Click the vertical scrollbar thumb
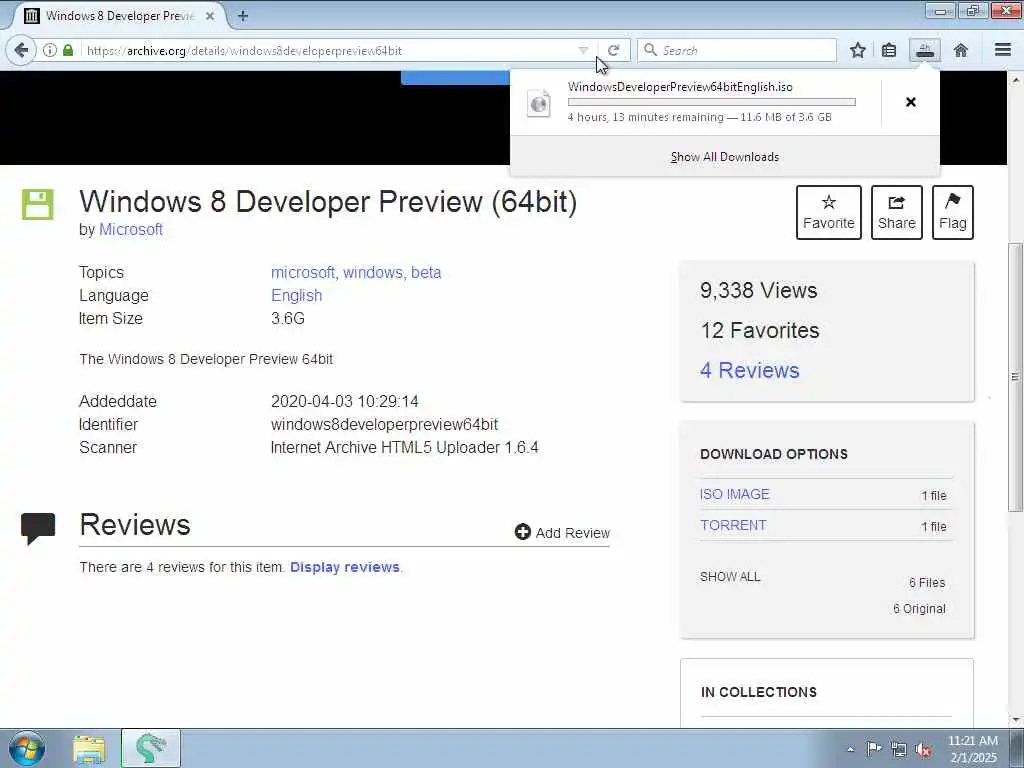 pyautogui.click(x=1015, y=376)
